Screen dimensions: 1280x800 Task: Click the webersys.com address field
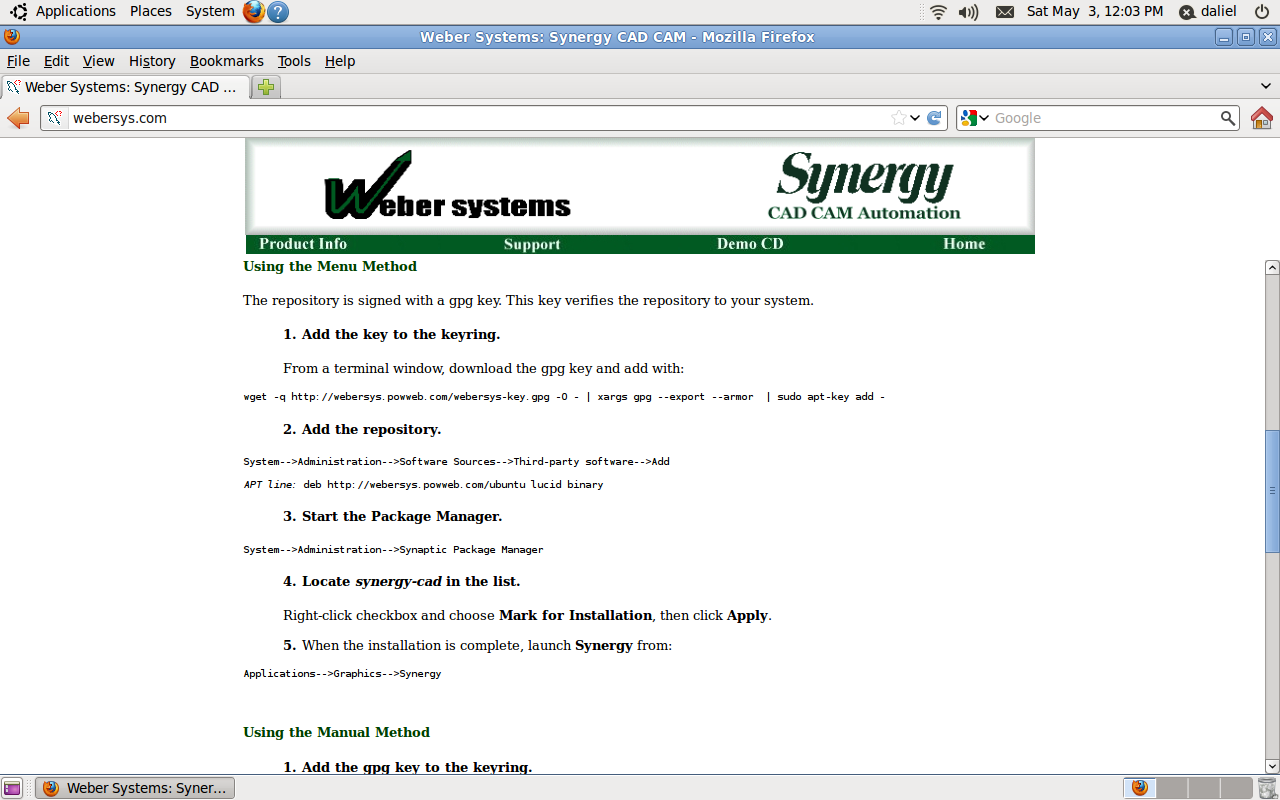[478, 118]
